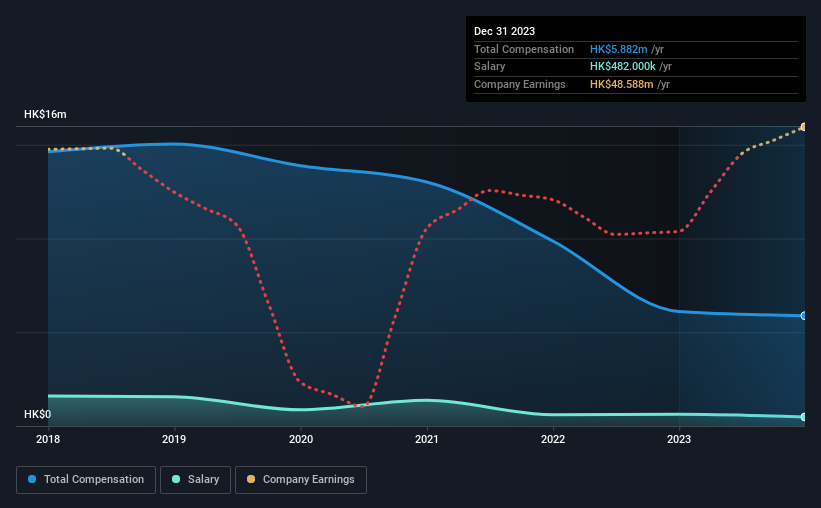Click the HK$48.588m company earnings value
Image resolution: width=821 pixels, height=508 pixels.
[x=622, y=84]
